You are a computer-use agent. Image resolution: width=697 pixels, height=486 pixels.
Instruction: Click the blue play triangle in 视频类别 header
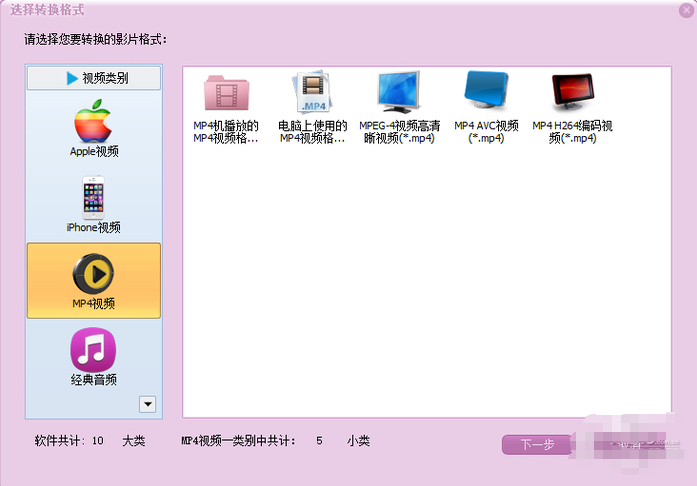[x=72, y=78]
